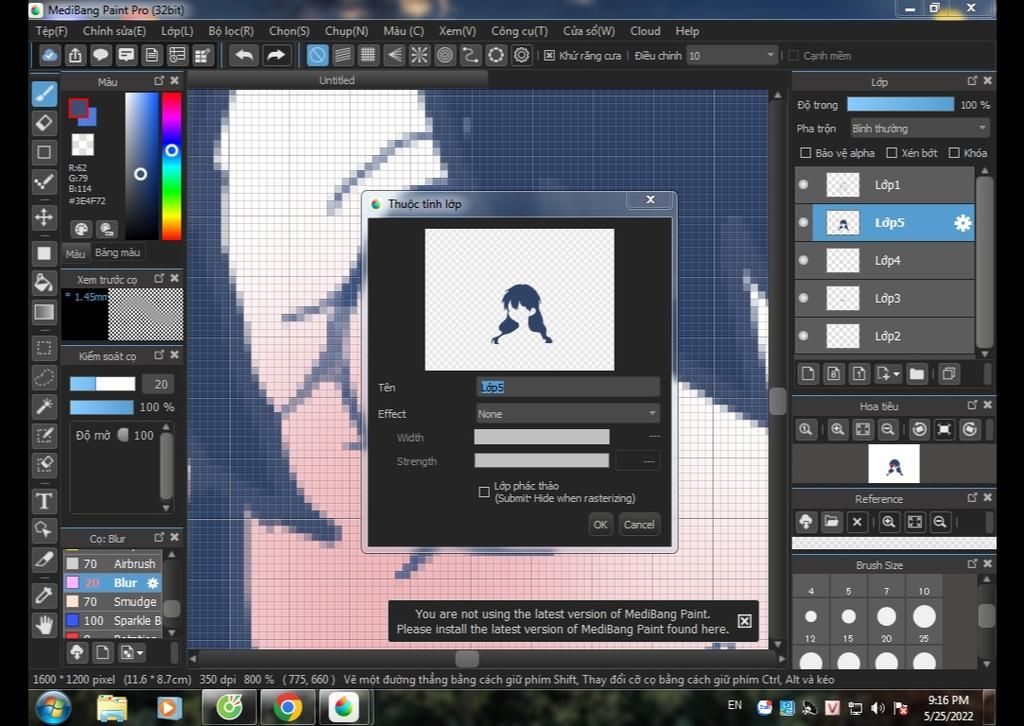Switch to the Hand tool
The height and width of the screenshot is (726, 1024).
click(x=44, y=625)
